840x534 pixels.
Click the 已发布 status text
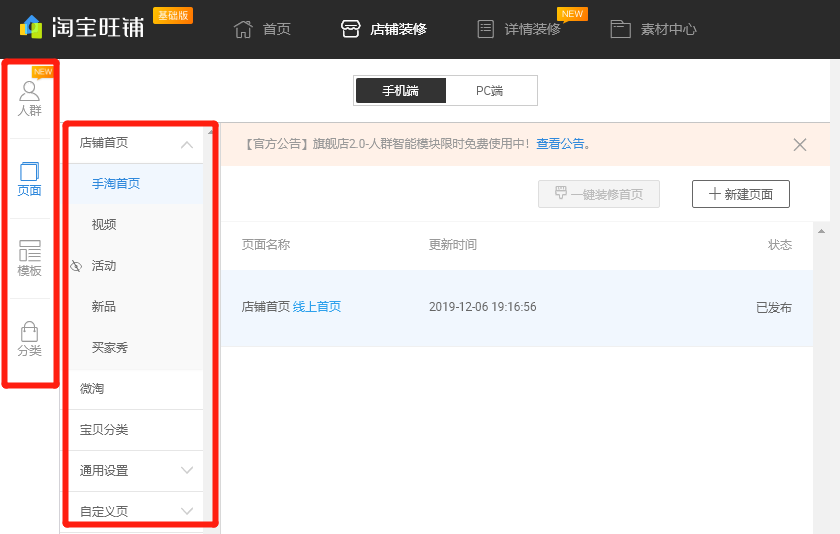pos(774,307)
